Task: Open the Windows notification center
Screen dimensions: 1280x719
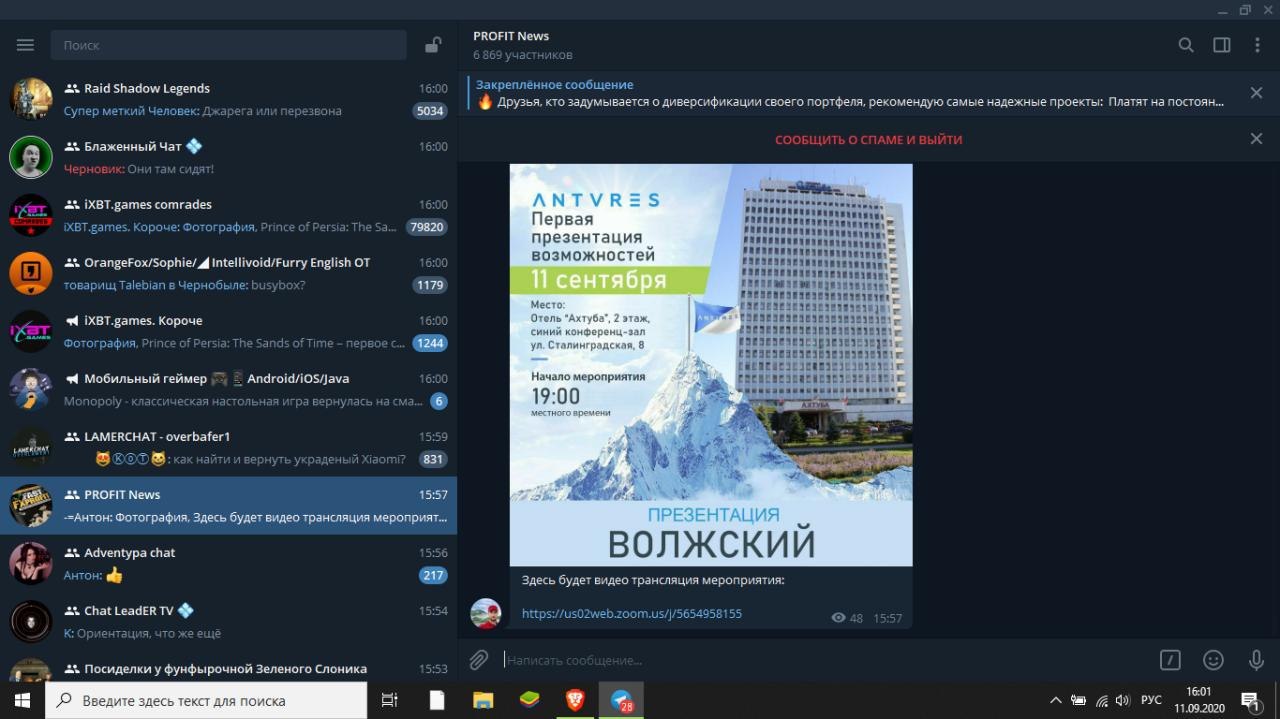Action: [x=1249, y=700]
